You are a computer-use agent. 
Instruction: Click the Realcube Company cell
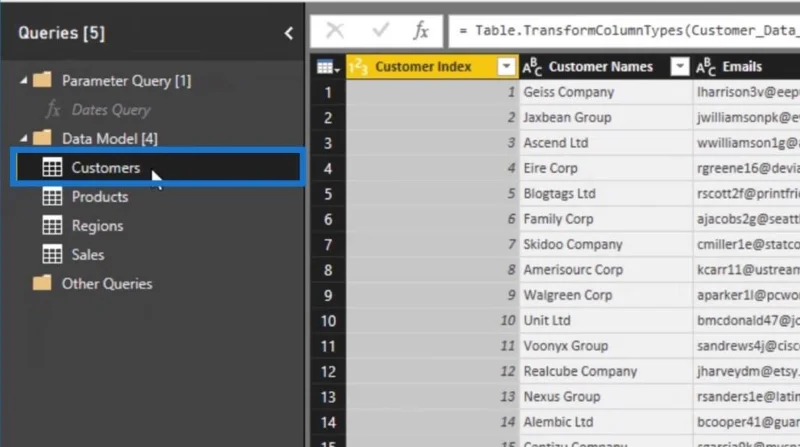coord(606,371)
